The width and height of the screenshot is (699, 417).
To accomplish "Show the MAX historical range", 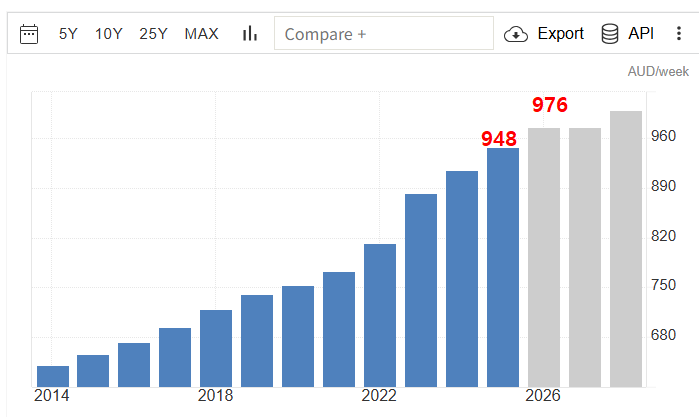I will [x=201, y=34].
